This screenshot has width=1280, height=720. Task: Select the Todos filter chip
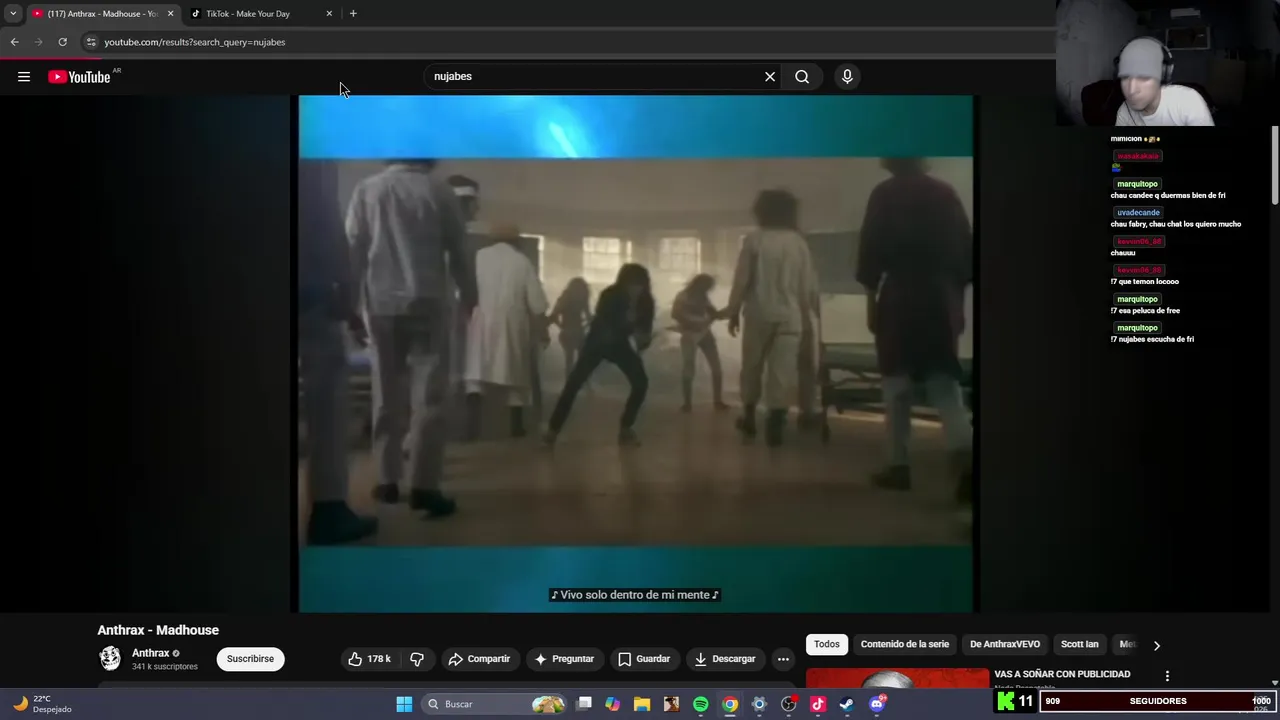pyautogui.click(x=827, y=644)
